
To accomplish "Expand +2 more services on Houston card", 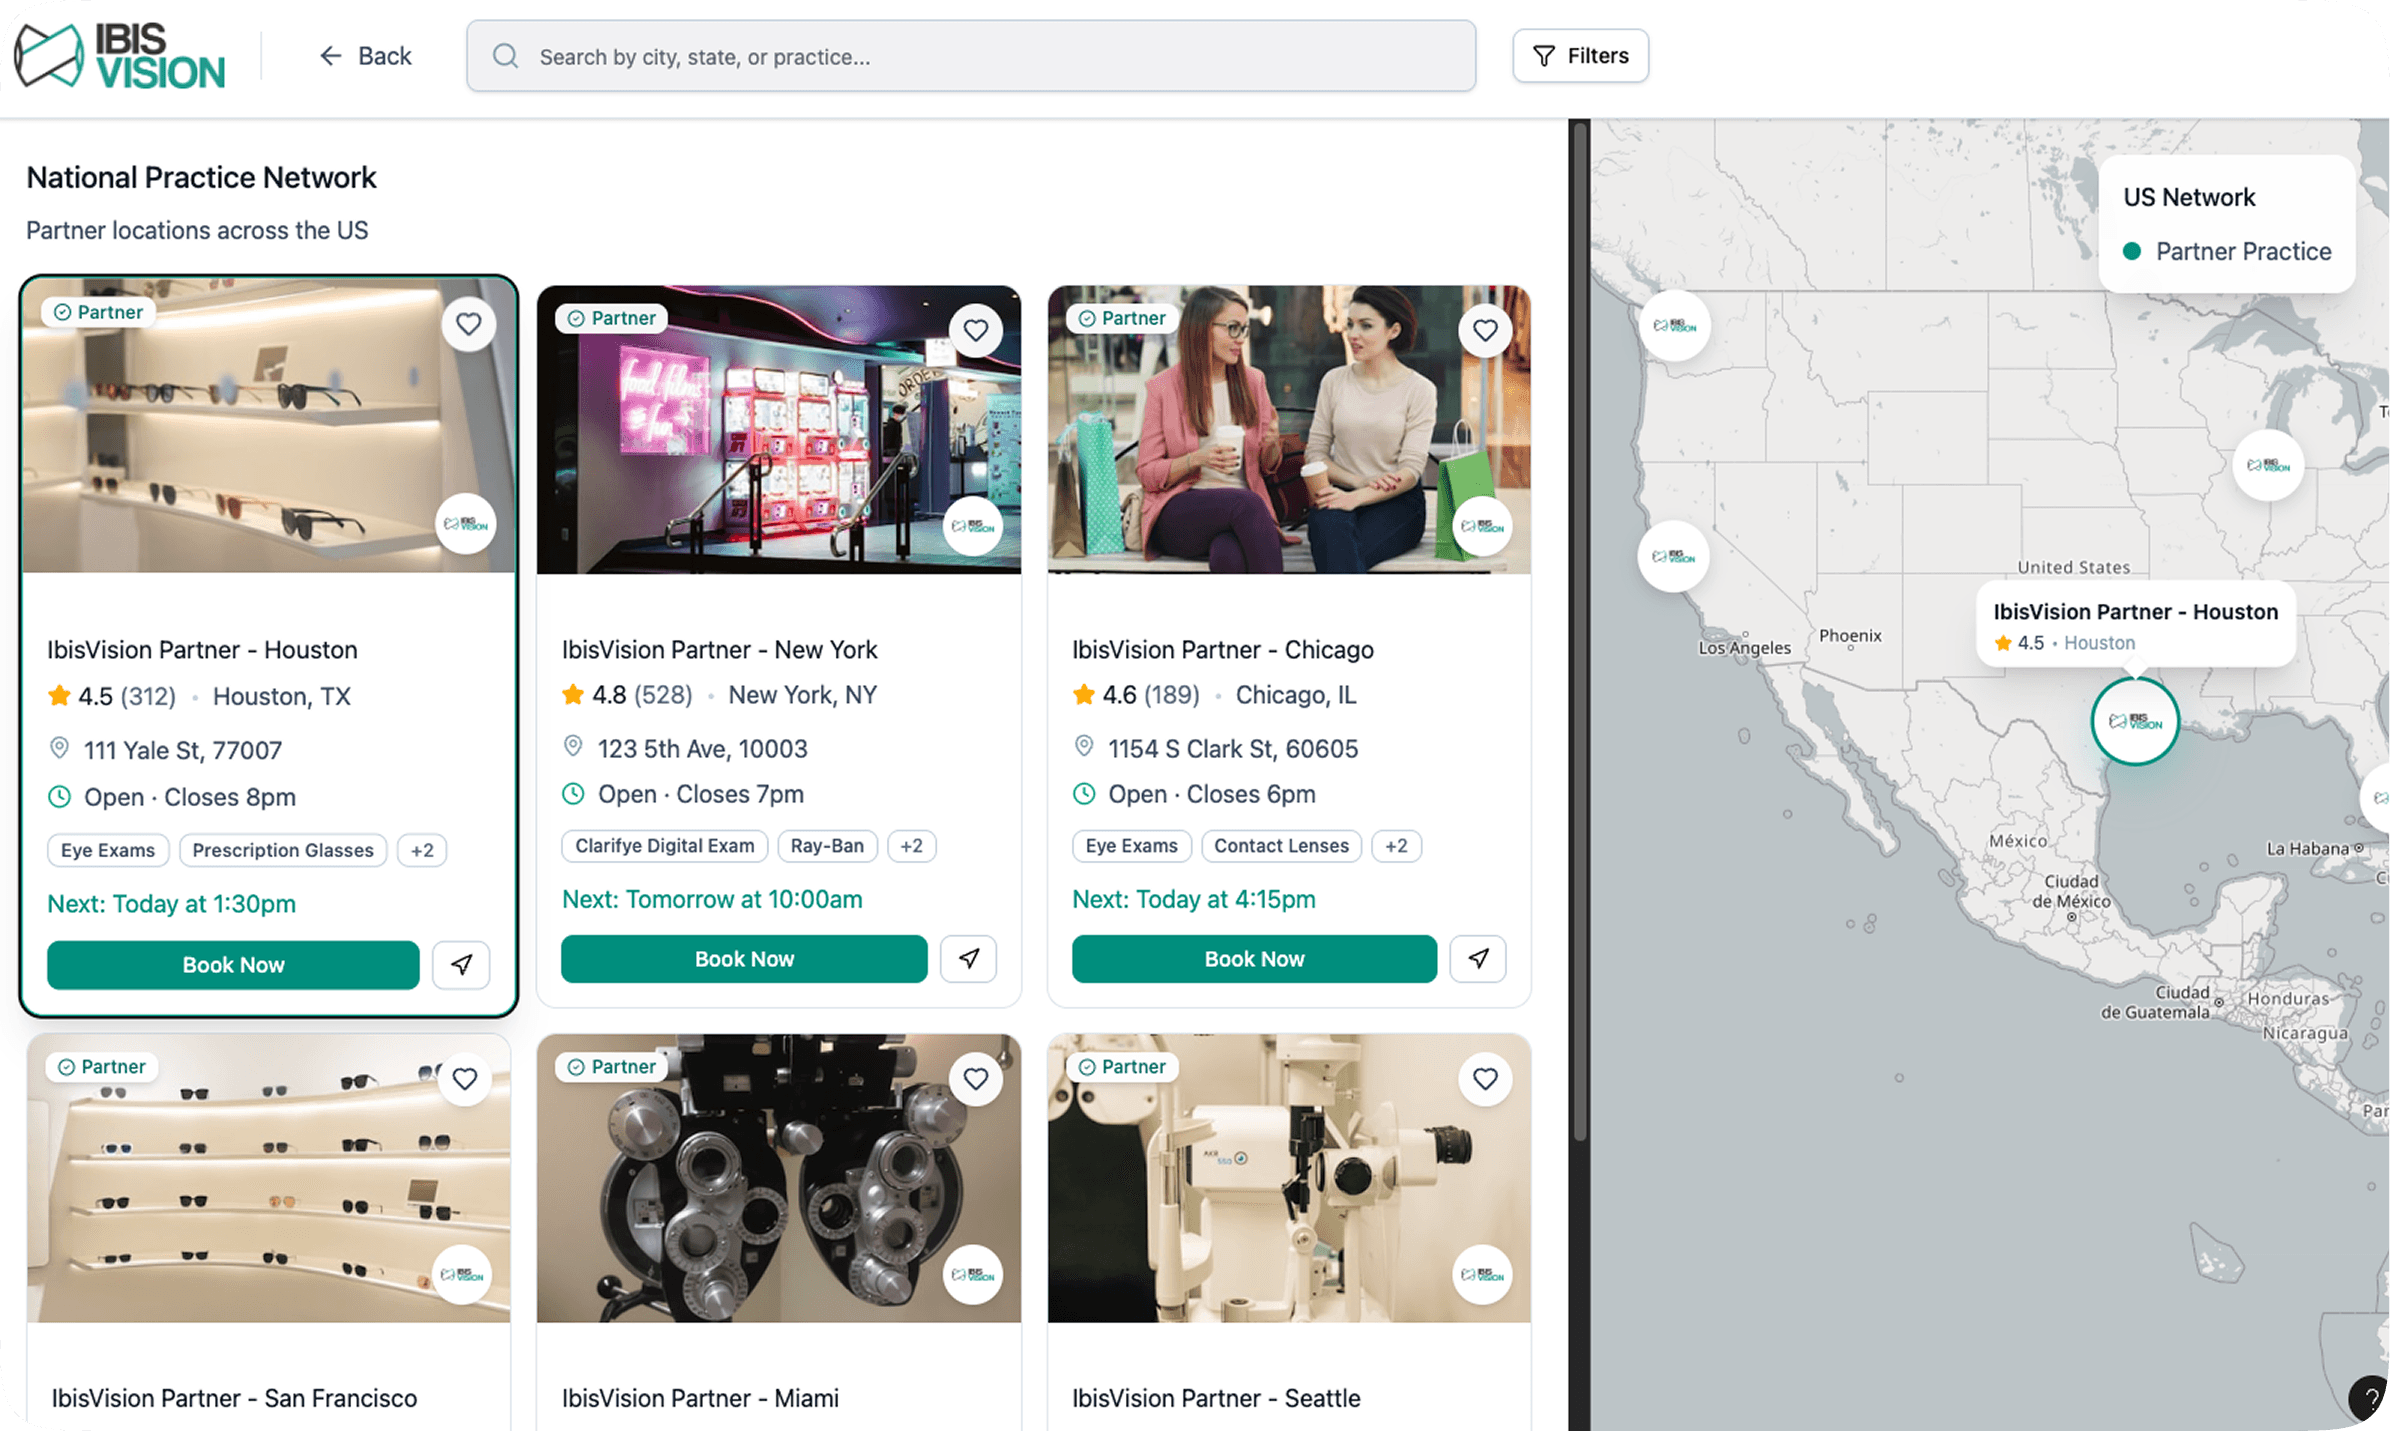I will coord(422,850).
